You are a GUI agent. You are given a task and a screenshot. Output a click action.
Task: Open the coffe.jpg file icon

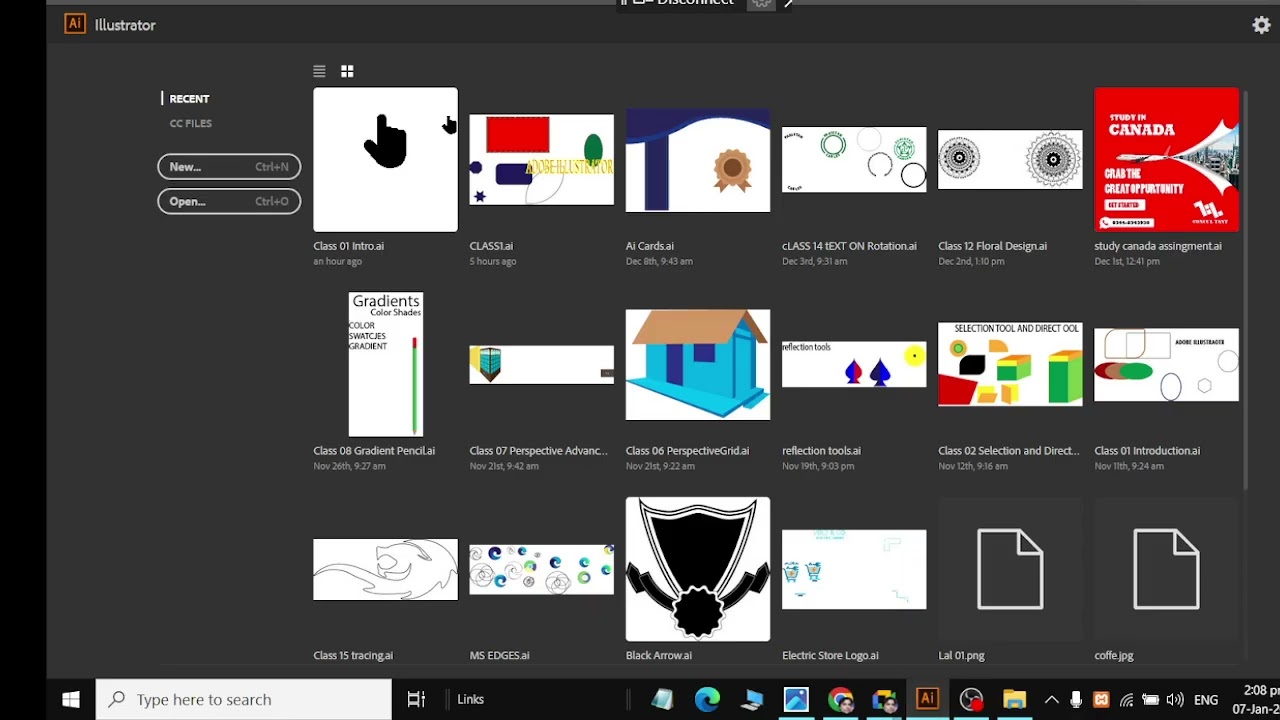coord(1166,569)
